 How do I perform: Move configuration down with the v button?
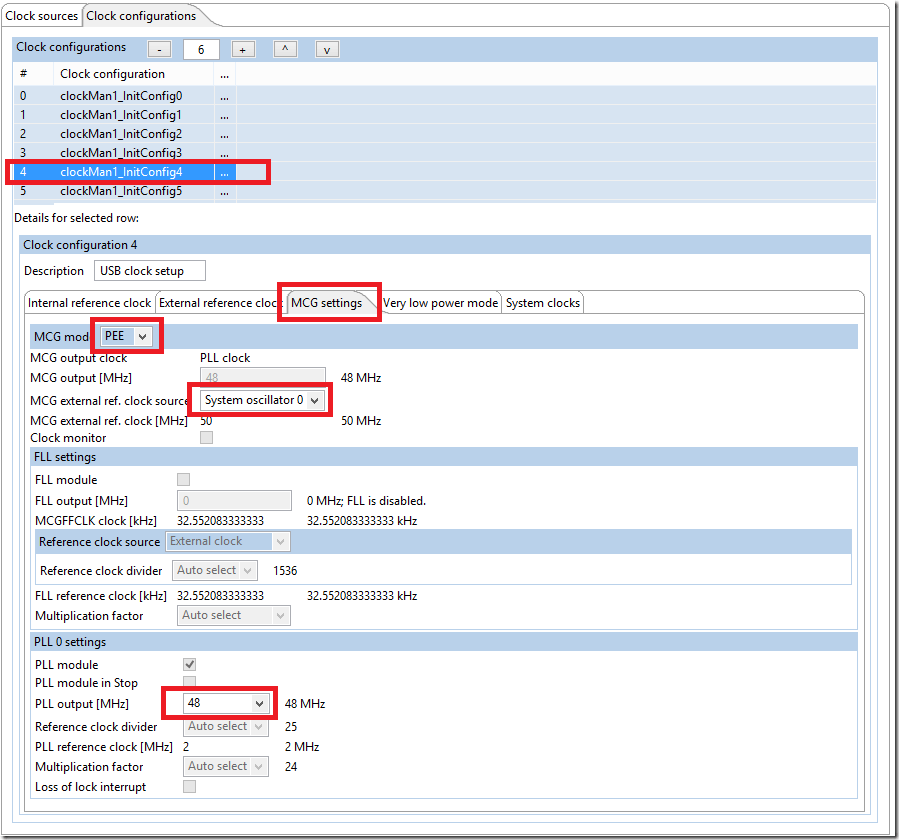(x=328, y=49)
